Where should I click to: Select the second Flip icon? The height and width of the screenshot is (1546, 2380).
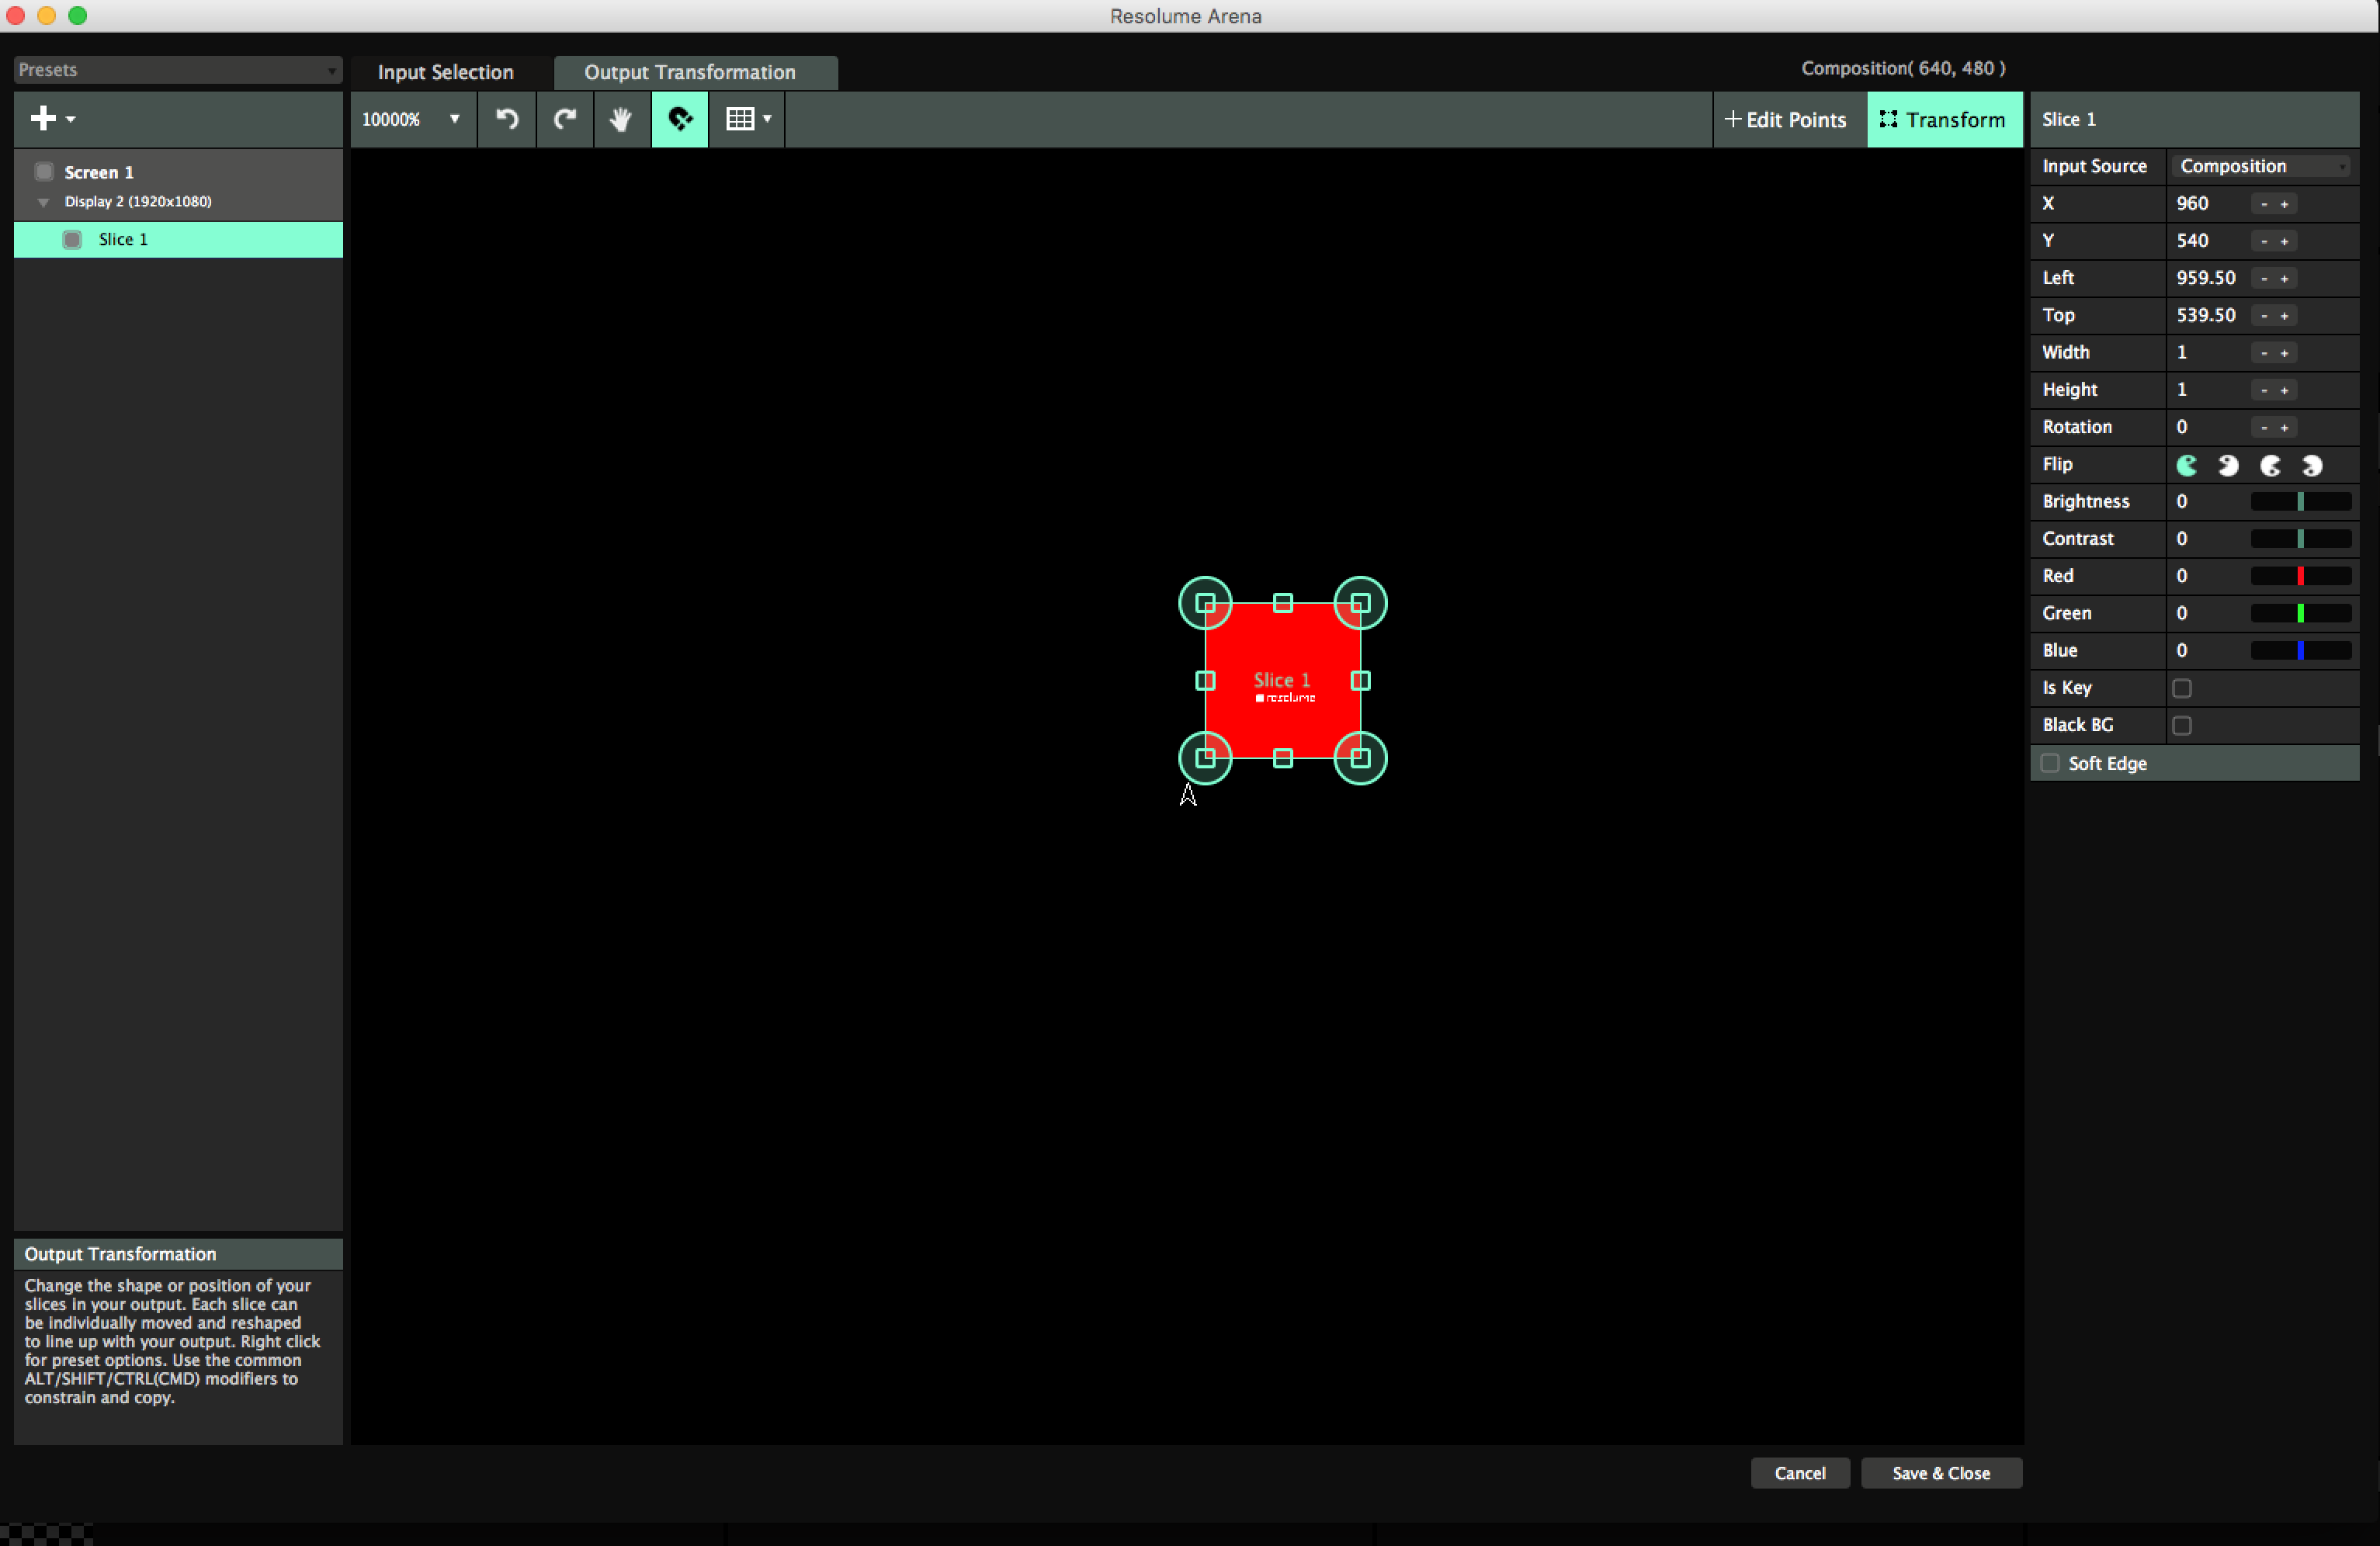2228,465
